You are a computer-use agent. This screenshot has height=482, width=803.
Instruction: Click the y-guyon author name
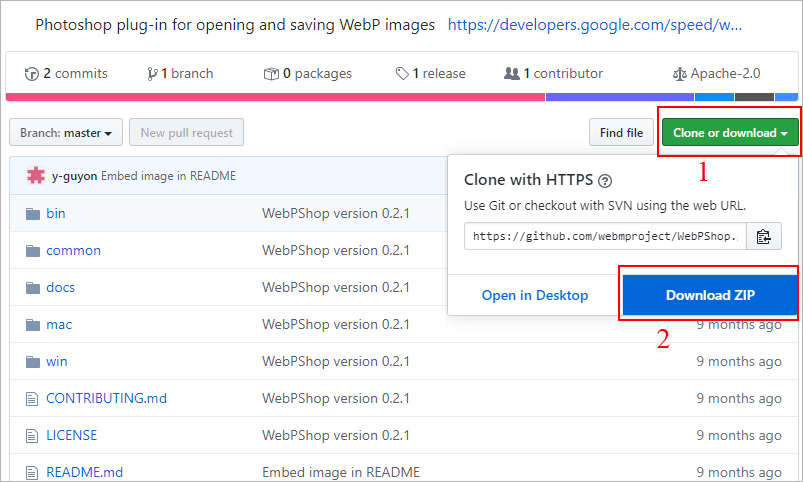(x=74, y=176)
